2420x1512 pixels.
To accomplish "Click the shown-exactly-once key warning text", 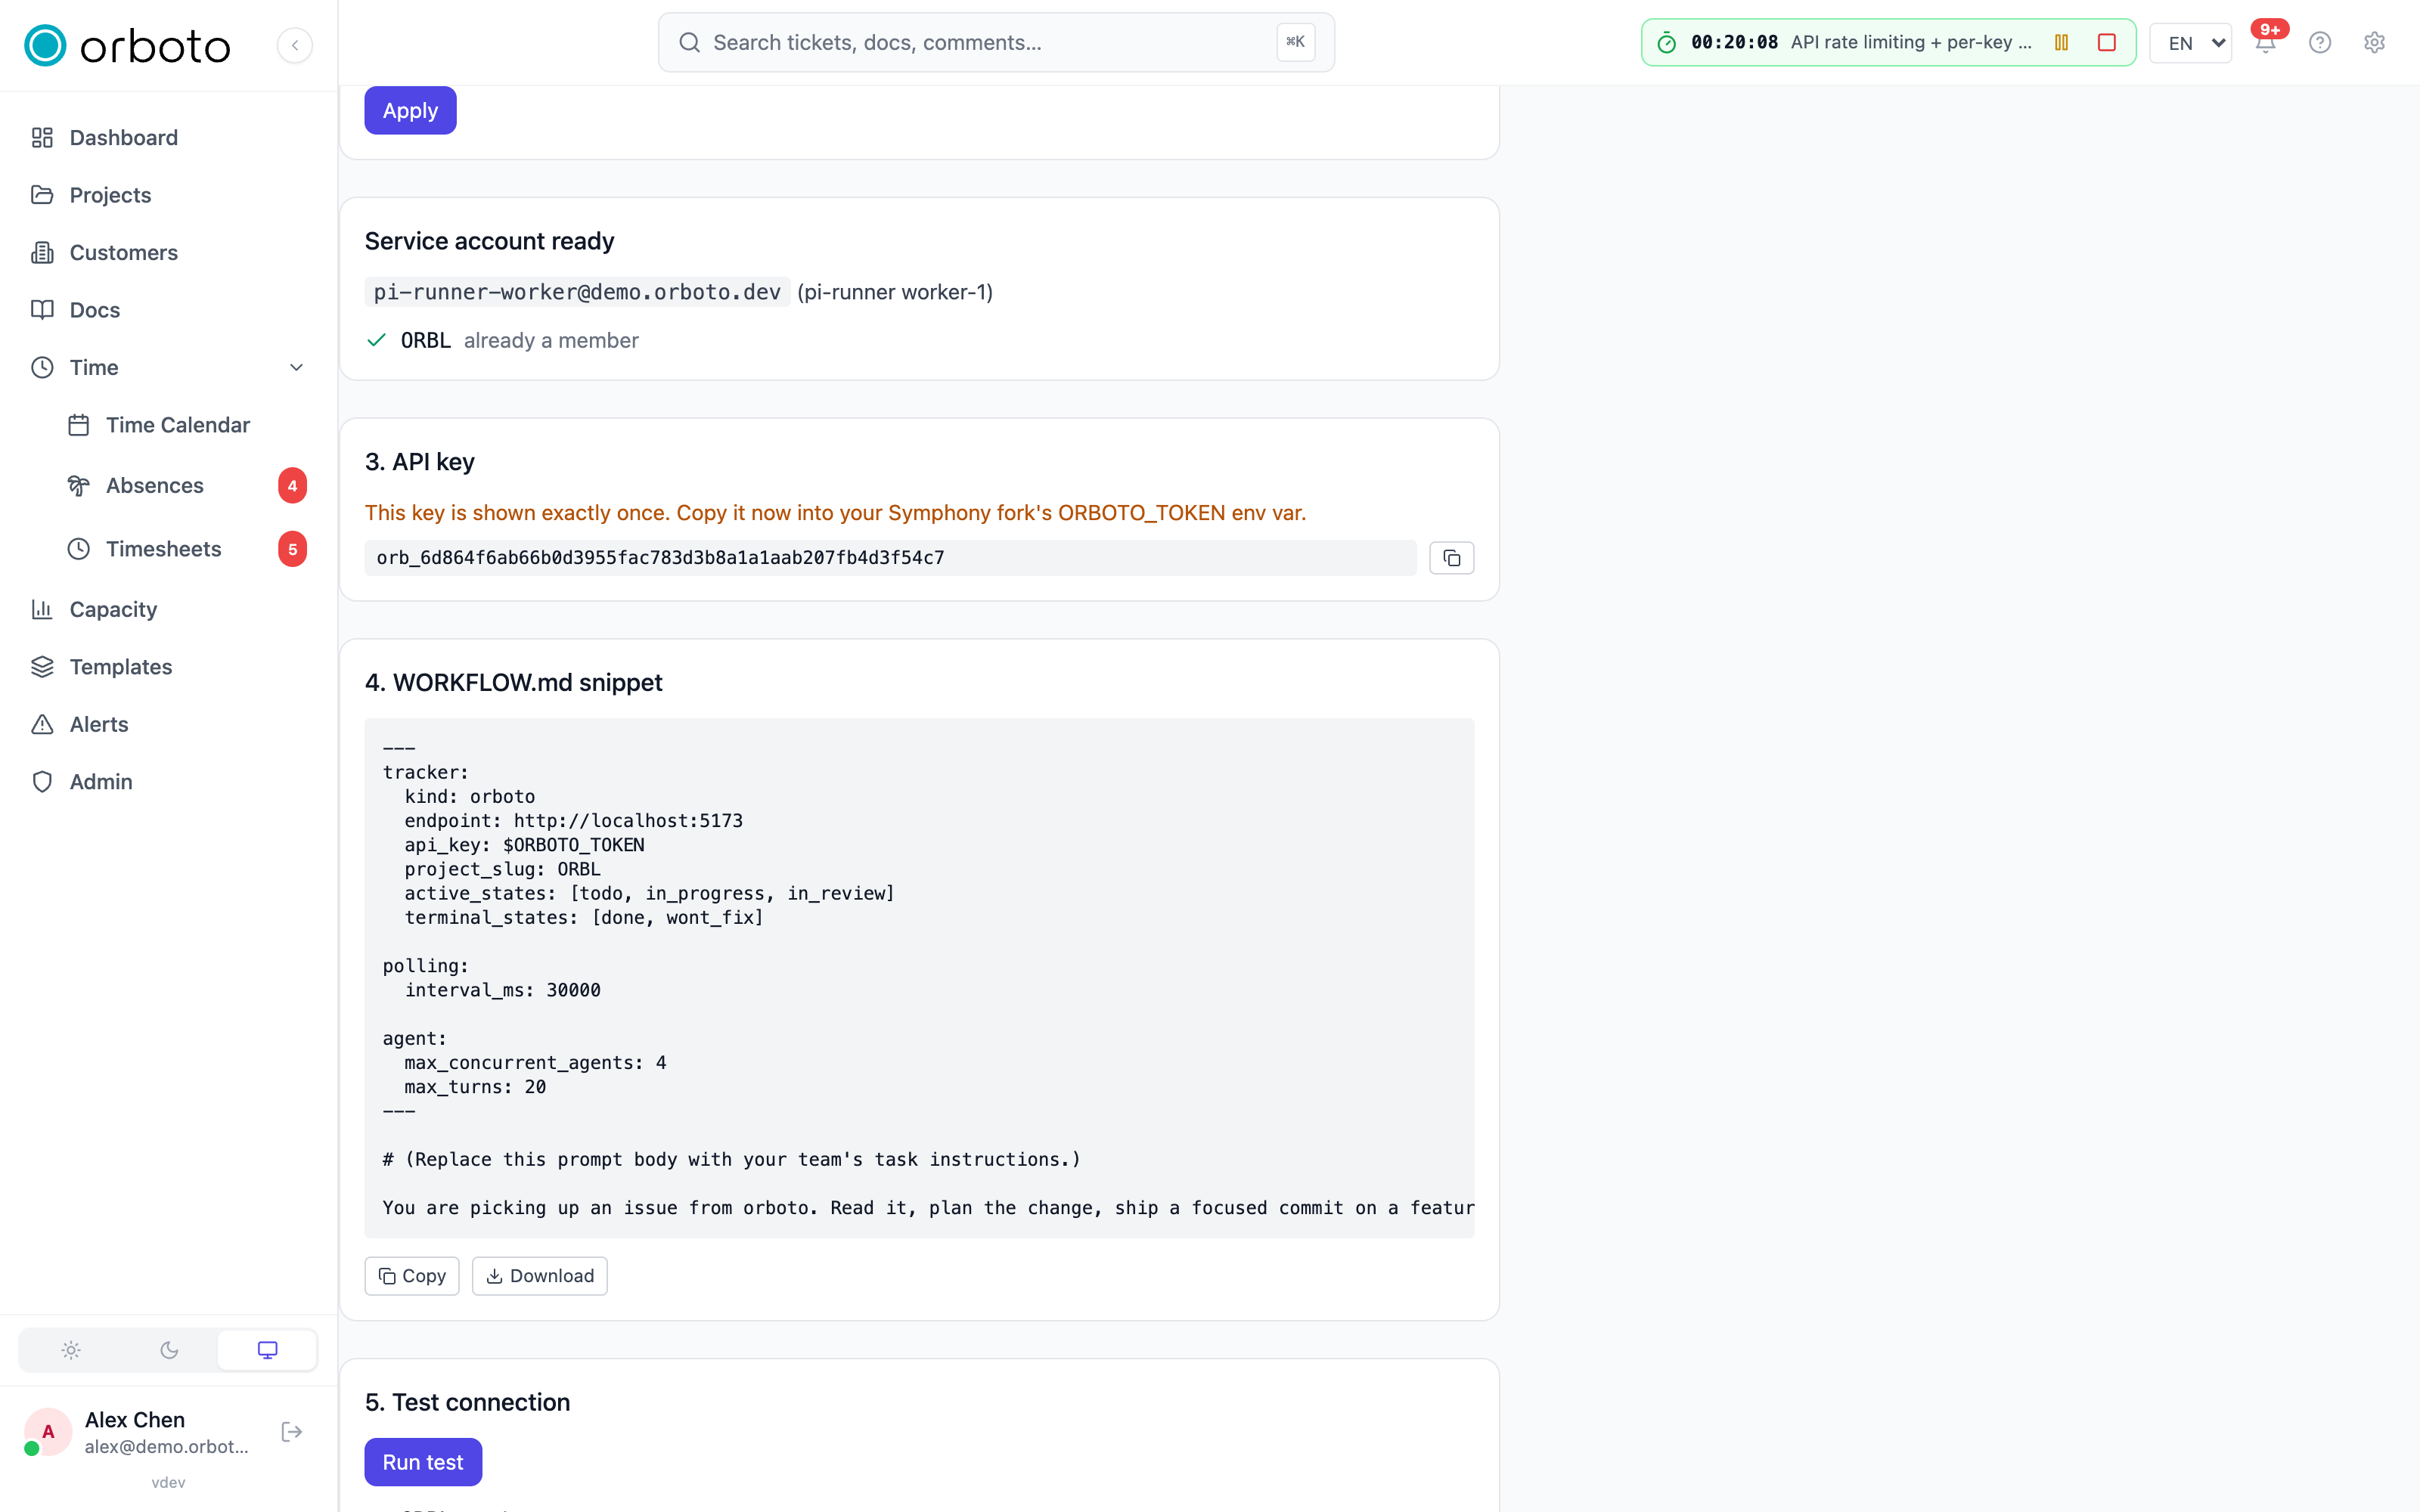I will click(x=835, y=513).
